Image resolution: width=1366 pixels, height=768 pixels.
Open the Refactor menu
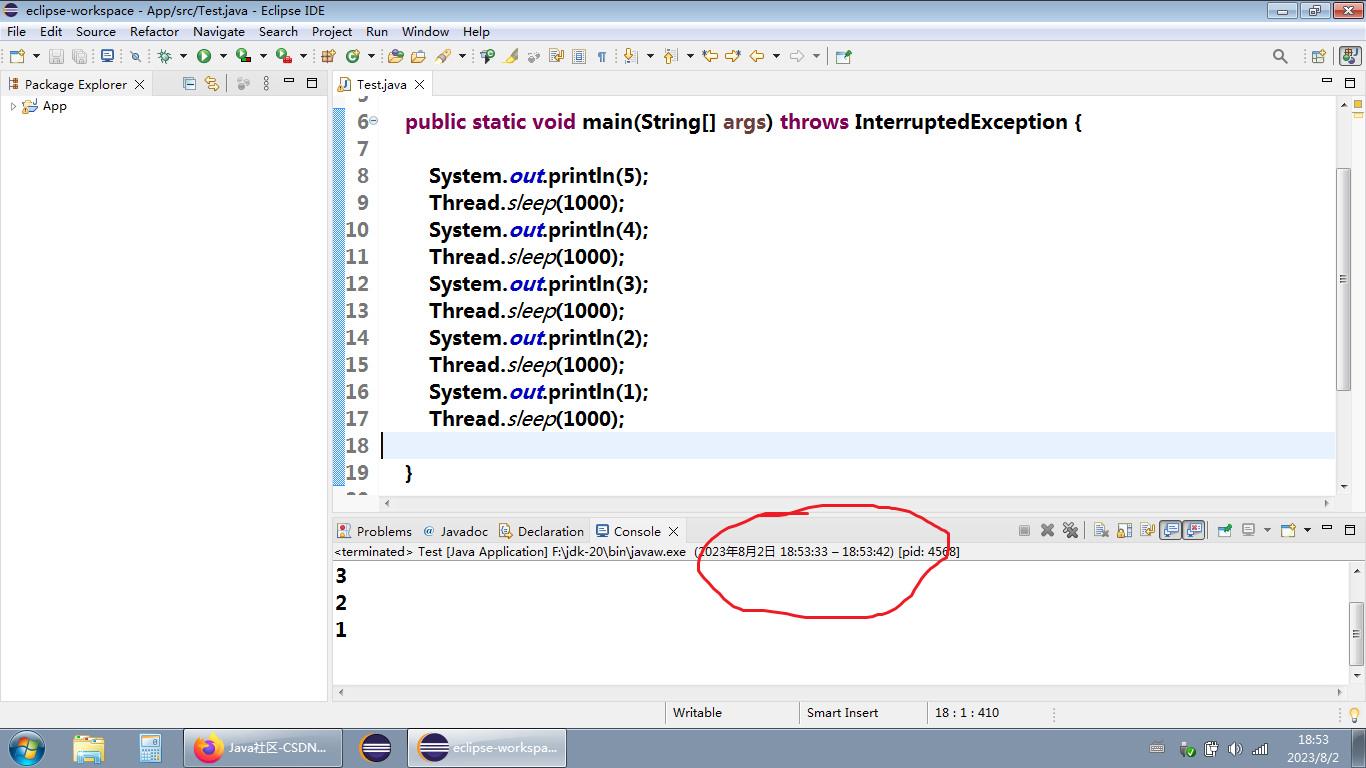point(154,32)
